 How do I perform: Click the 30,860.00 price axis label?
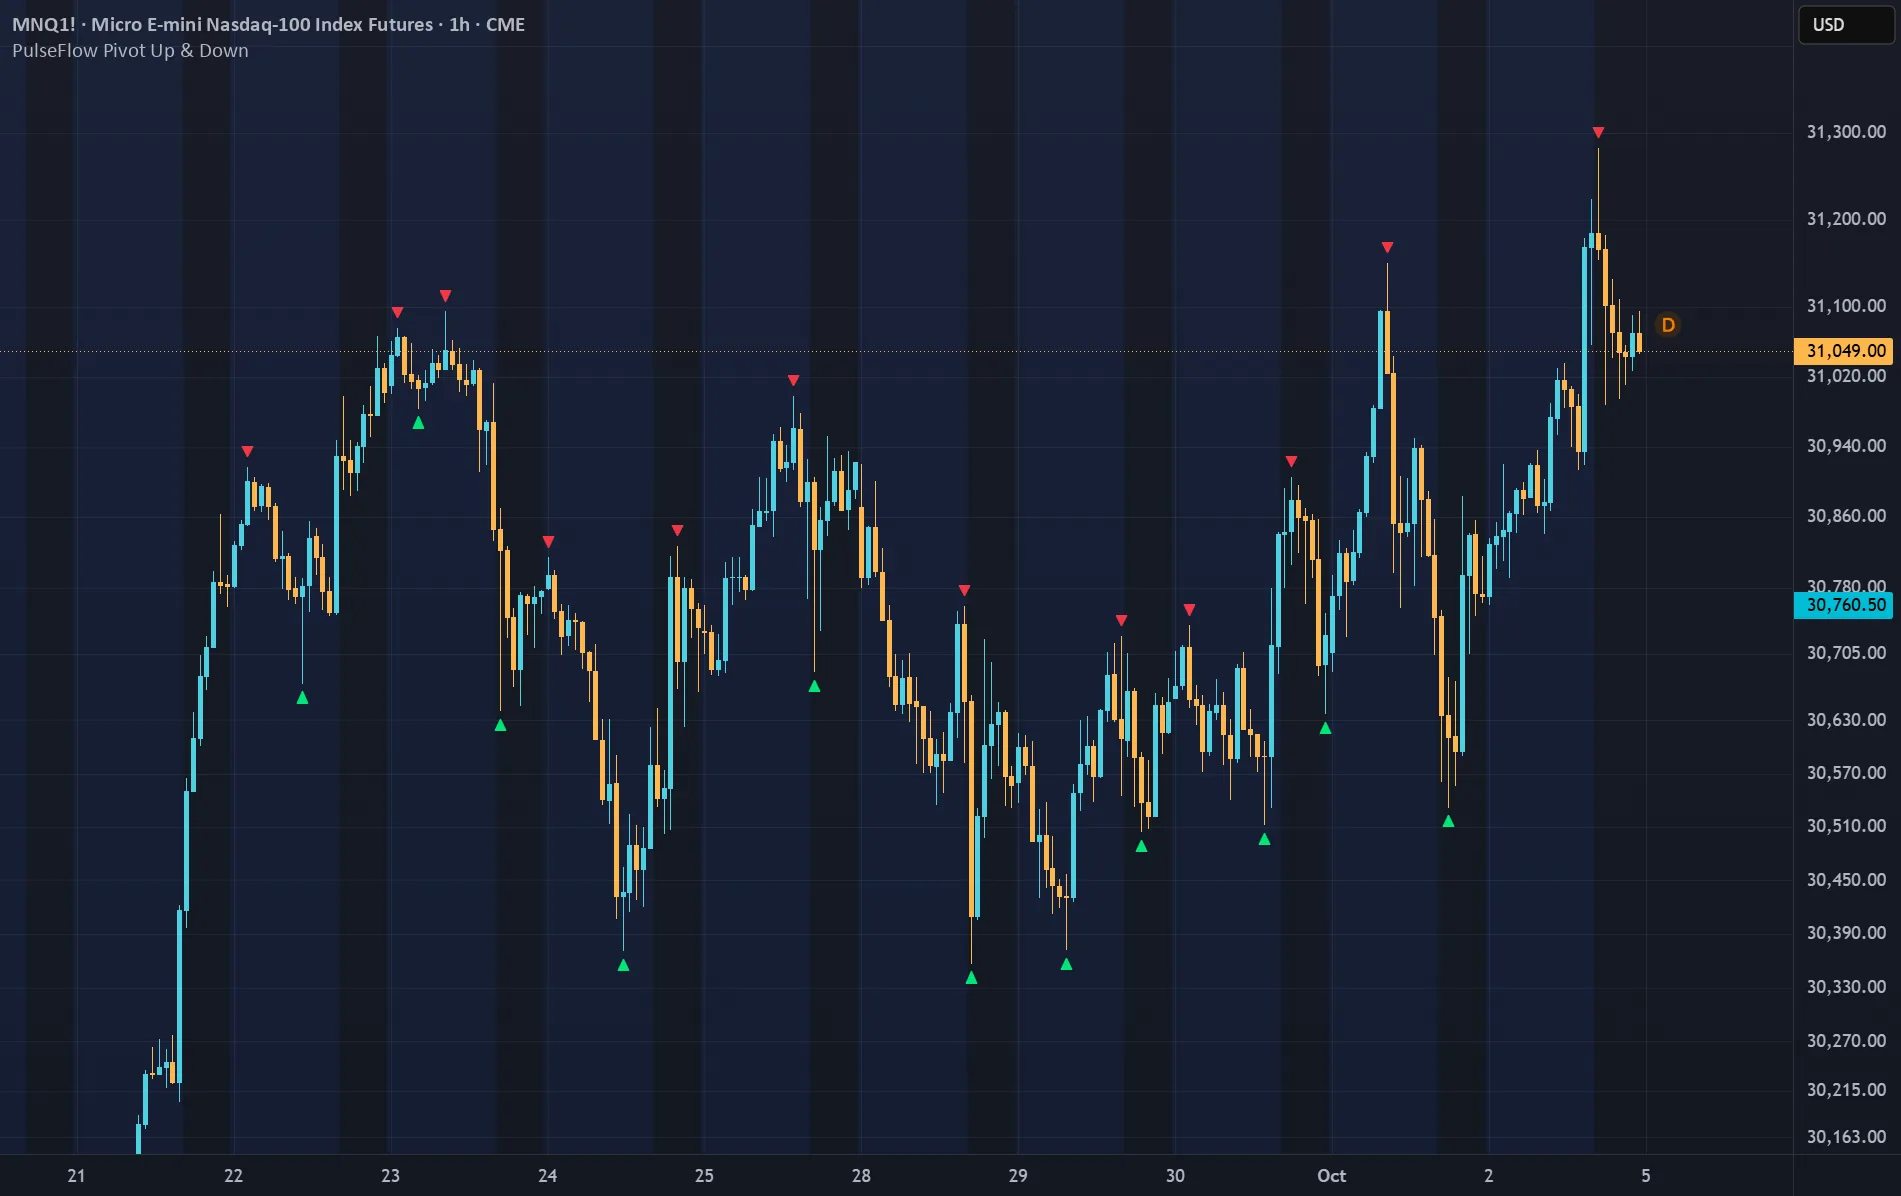coord(1846,516)
